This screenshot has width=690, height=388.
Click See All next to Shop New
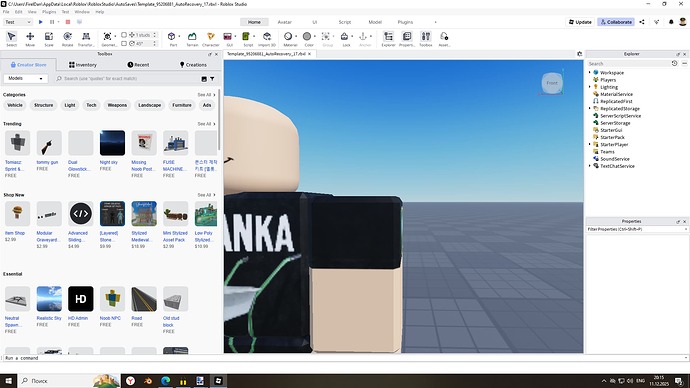pyautogui.click(x=206, y=195)
